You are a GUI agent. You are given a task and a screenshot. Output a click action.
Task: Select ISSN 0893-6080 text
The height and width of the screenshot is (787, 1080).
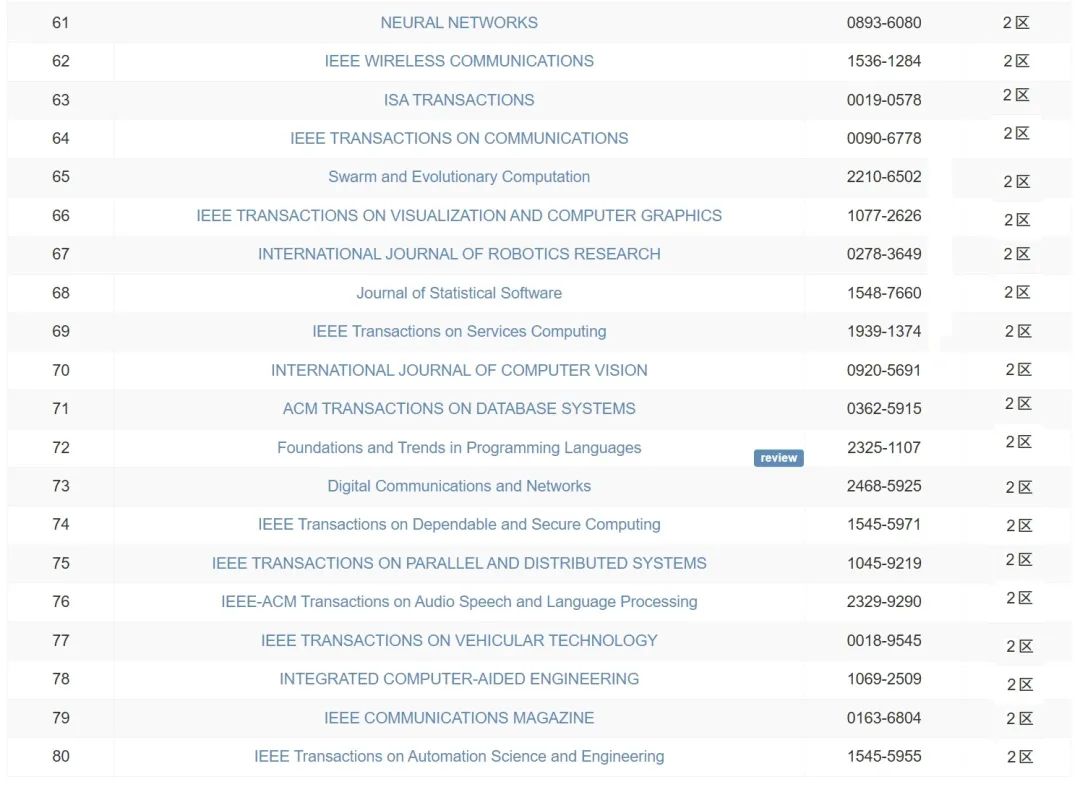pyautogui.click(x=884, y=23)
